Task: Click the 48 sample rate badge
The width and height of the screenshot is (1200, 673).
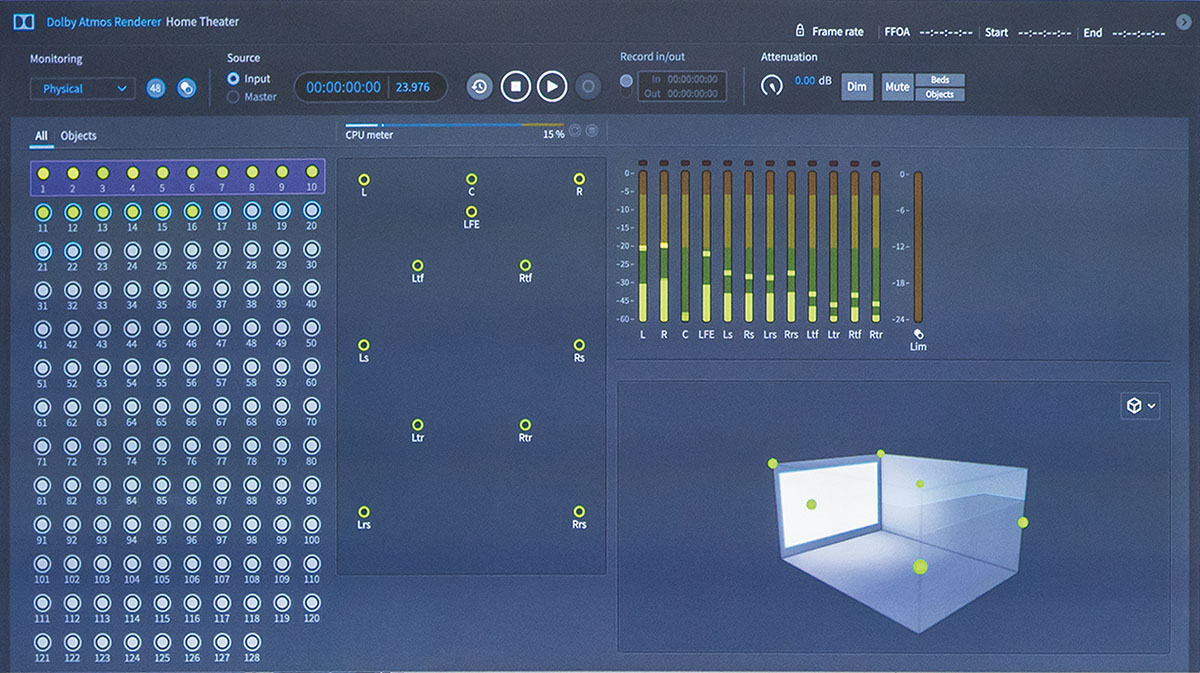Action: pyautogui.click(x=155, y=88)
